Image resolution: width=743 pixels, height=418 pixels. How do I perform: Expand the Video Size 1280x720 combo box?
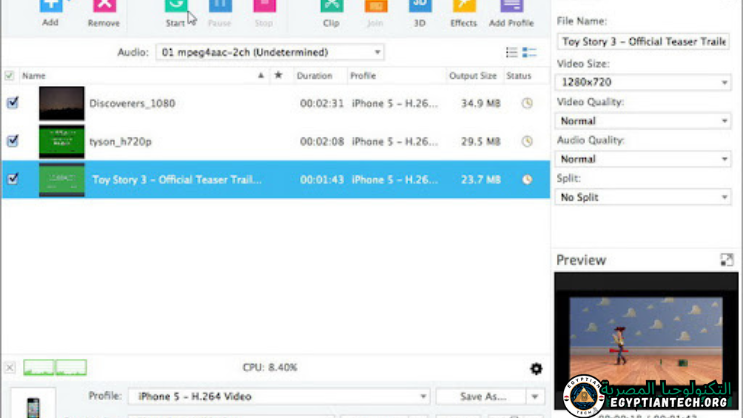tap(645, 83)
